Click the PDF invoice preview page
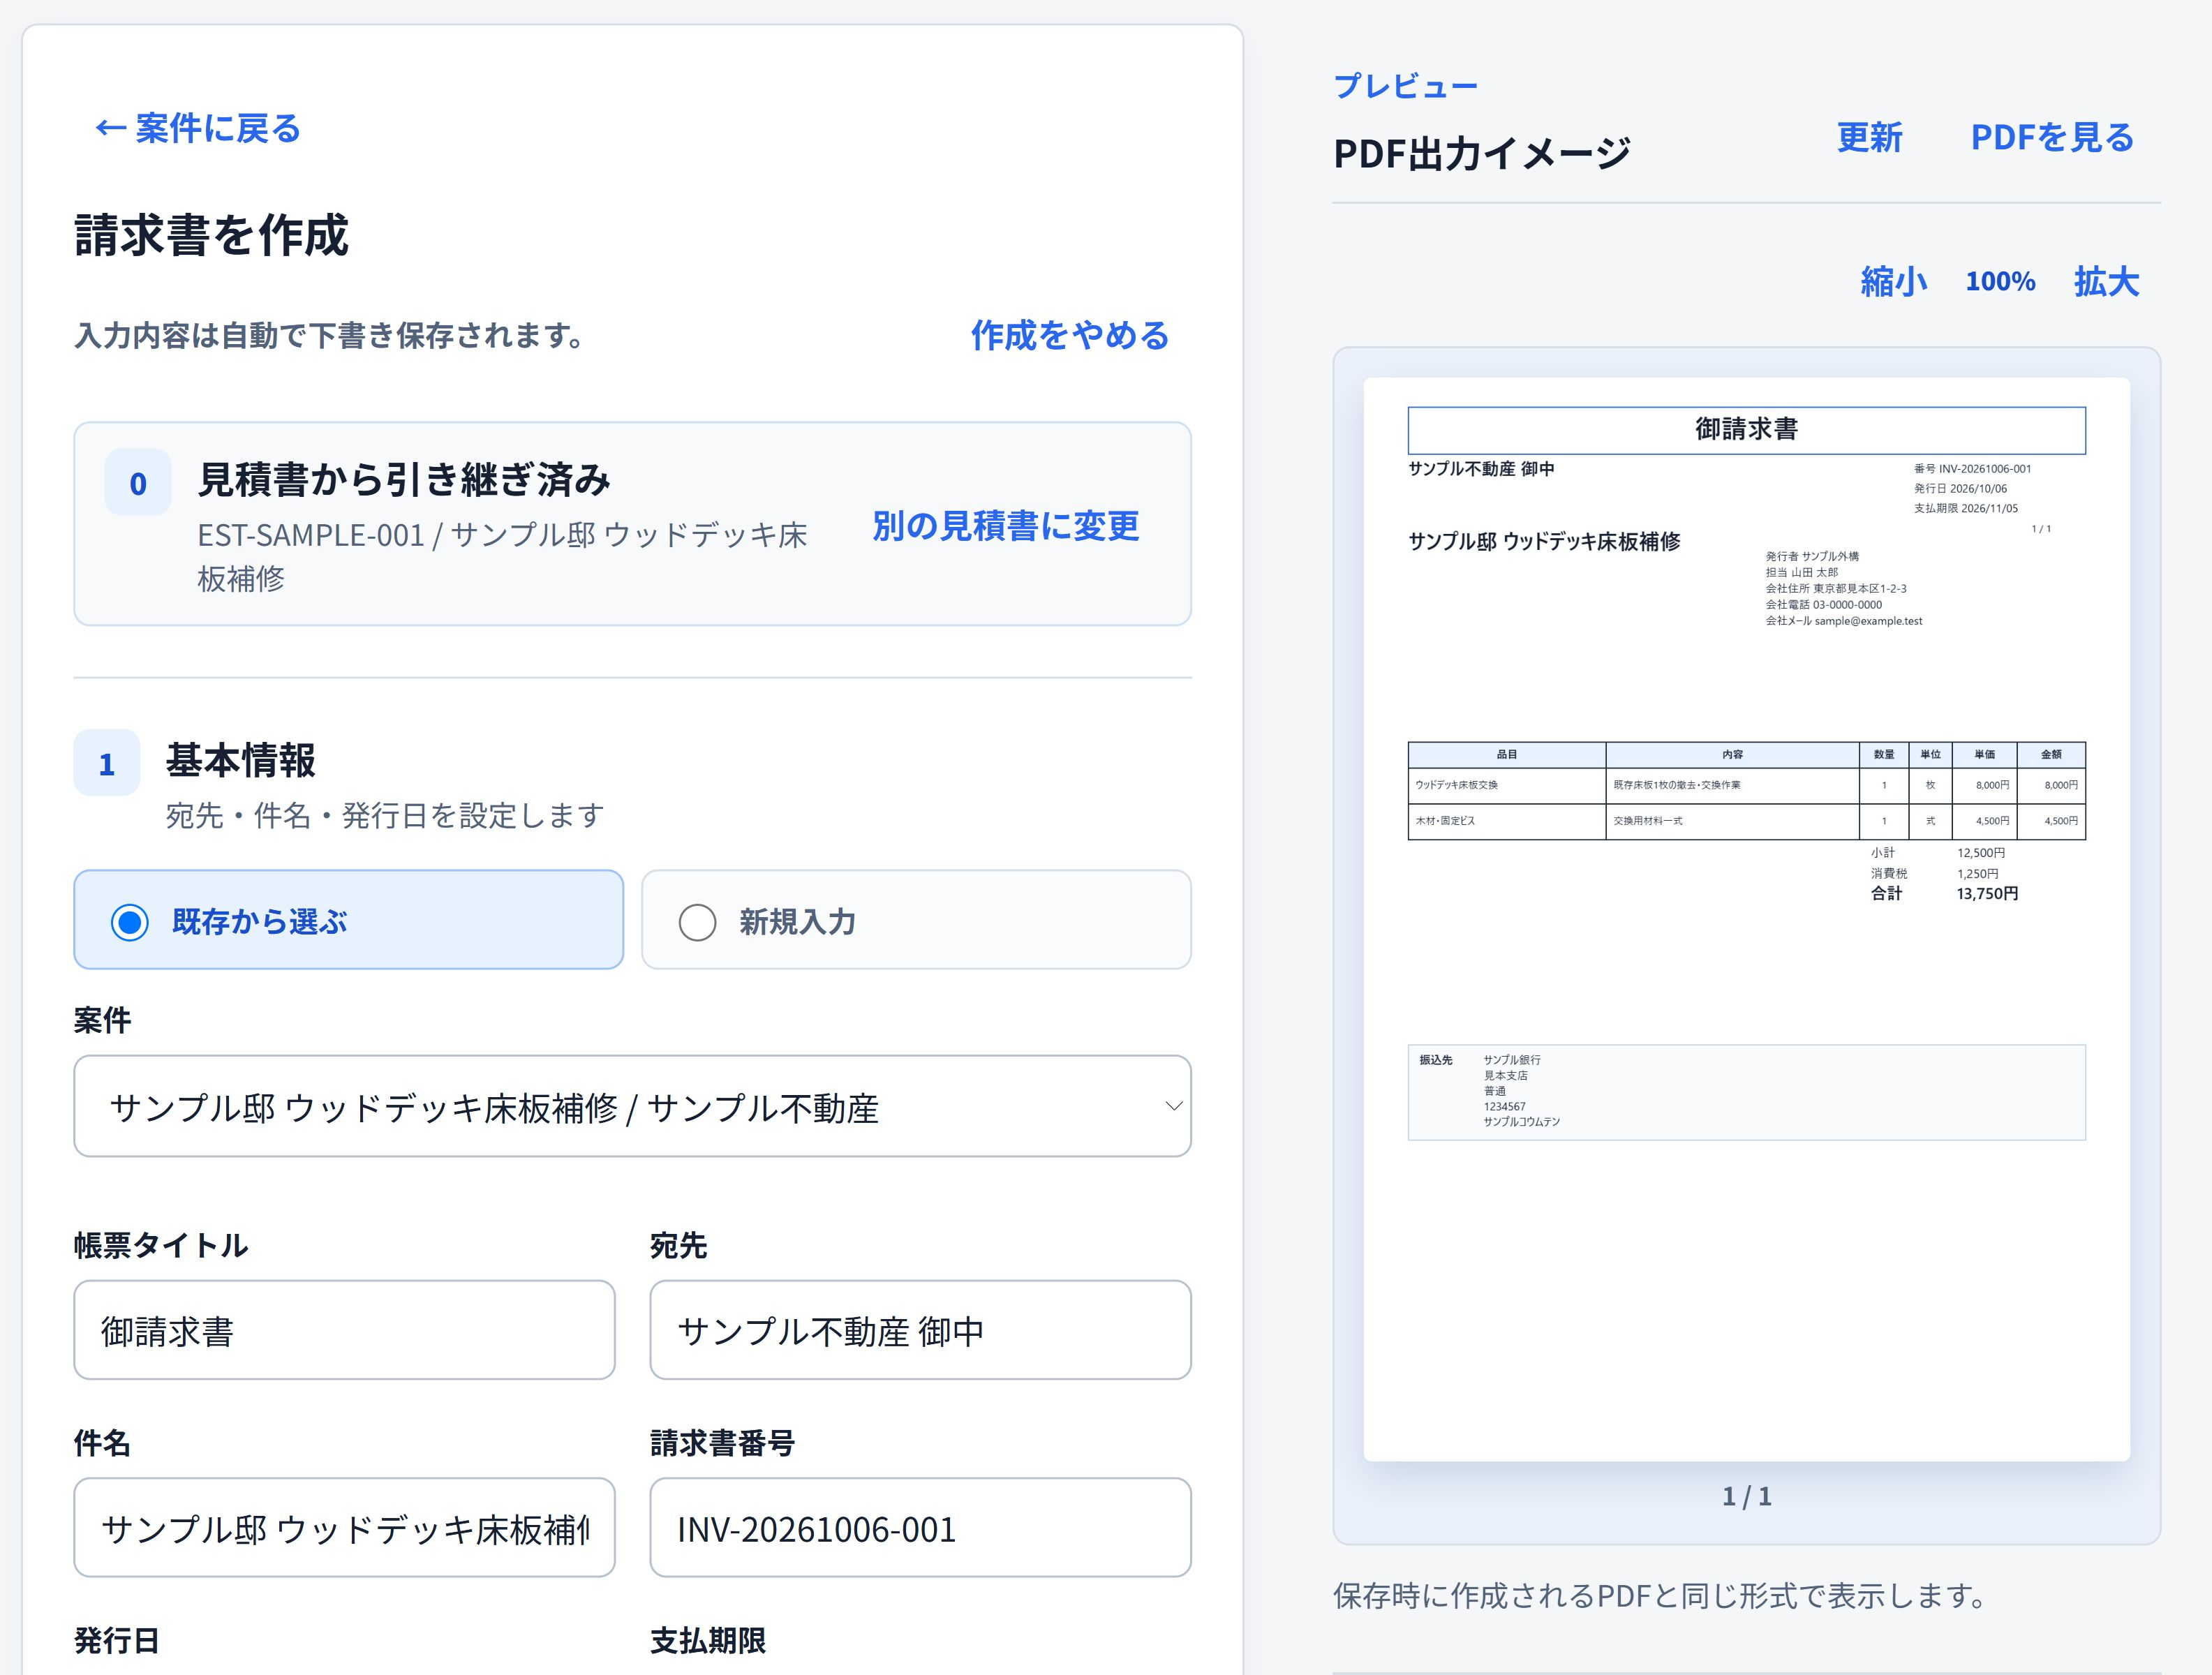Viewport: 2212px width, 1675px height. 1746,919
